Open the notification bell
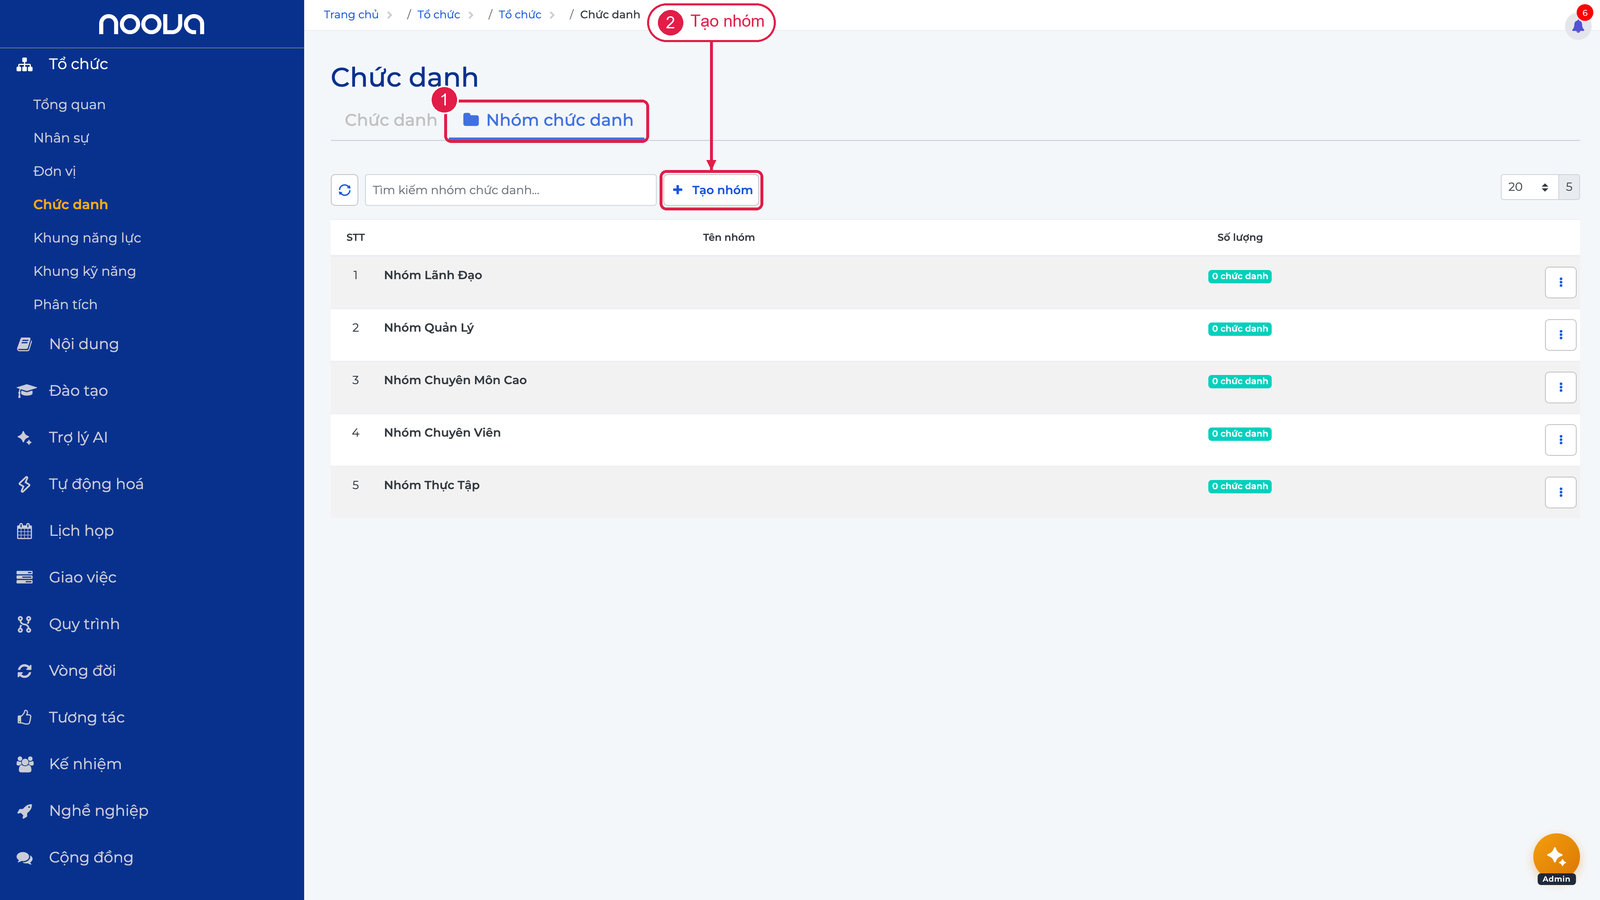The height and width of the screenshot is (900, 1600). [x=1578, y=26]
